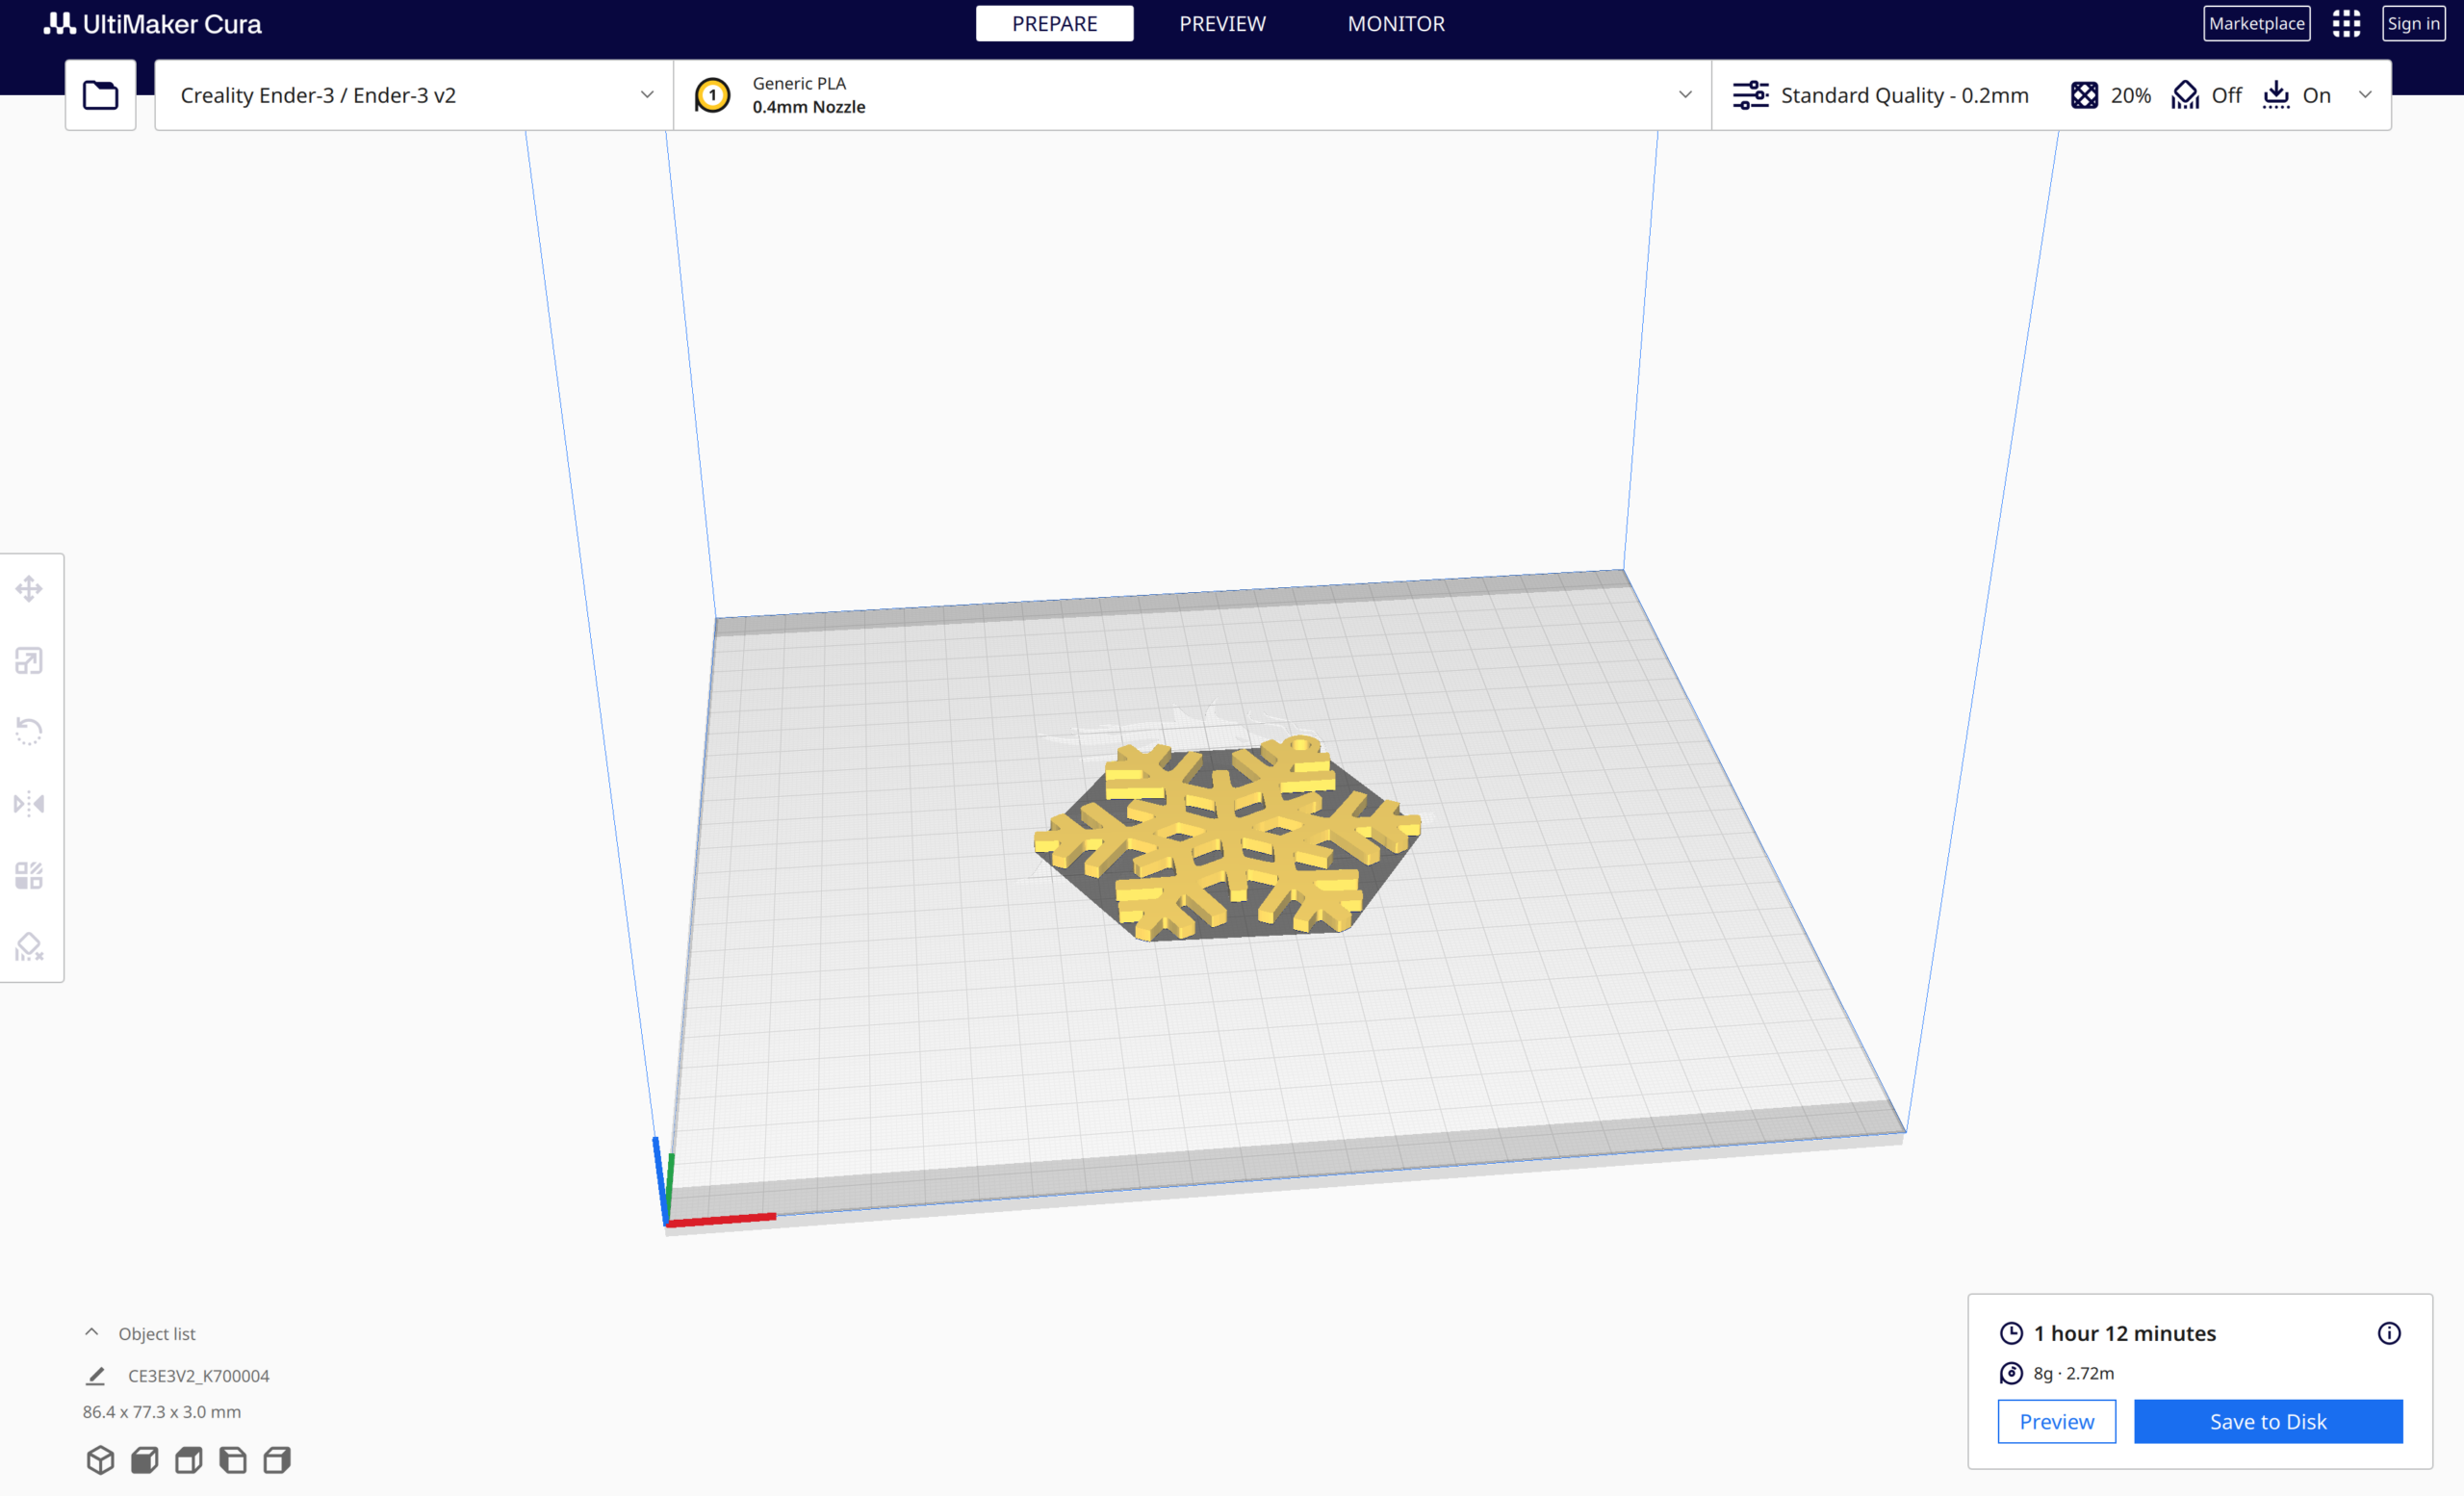Switch to the MONITOR tab

(1396, 24)
